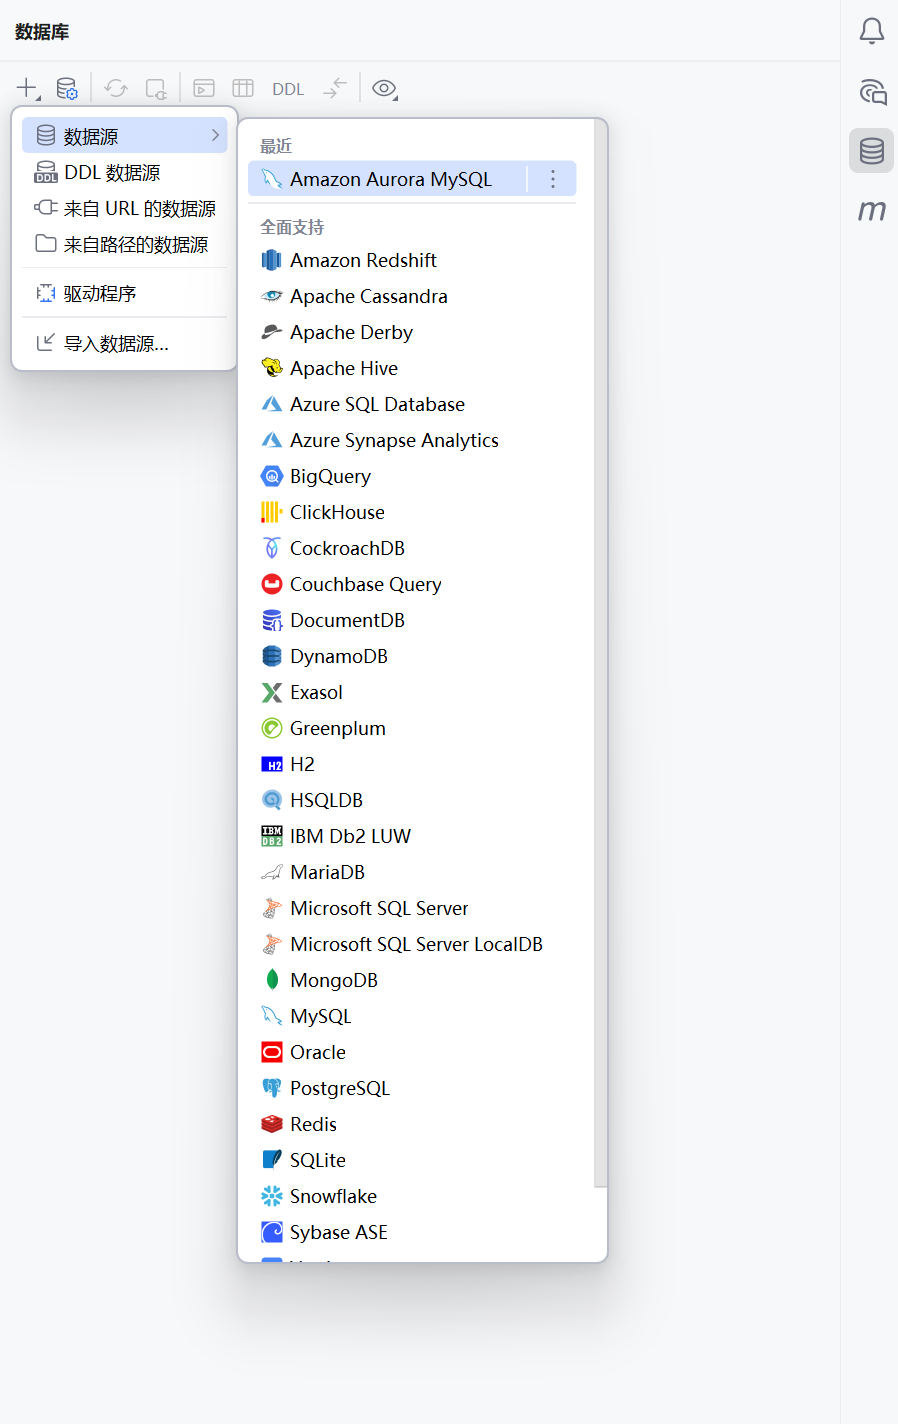Open Notifications bell in right sidebar

[872, 31]
